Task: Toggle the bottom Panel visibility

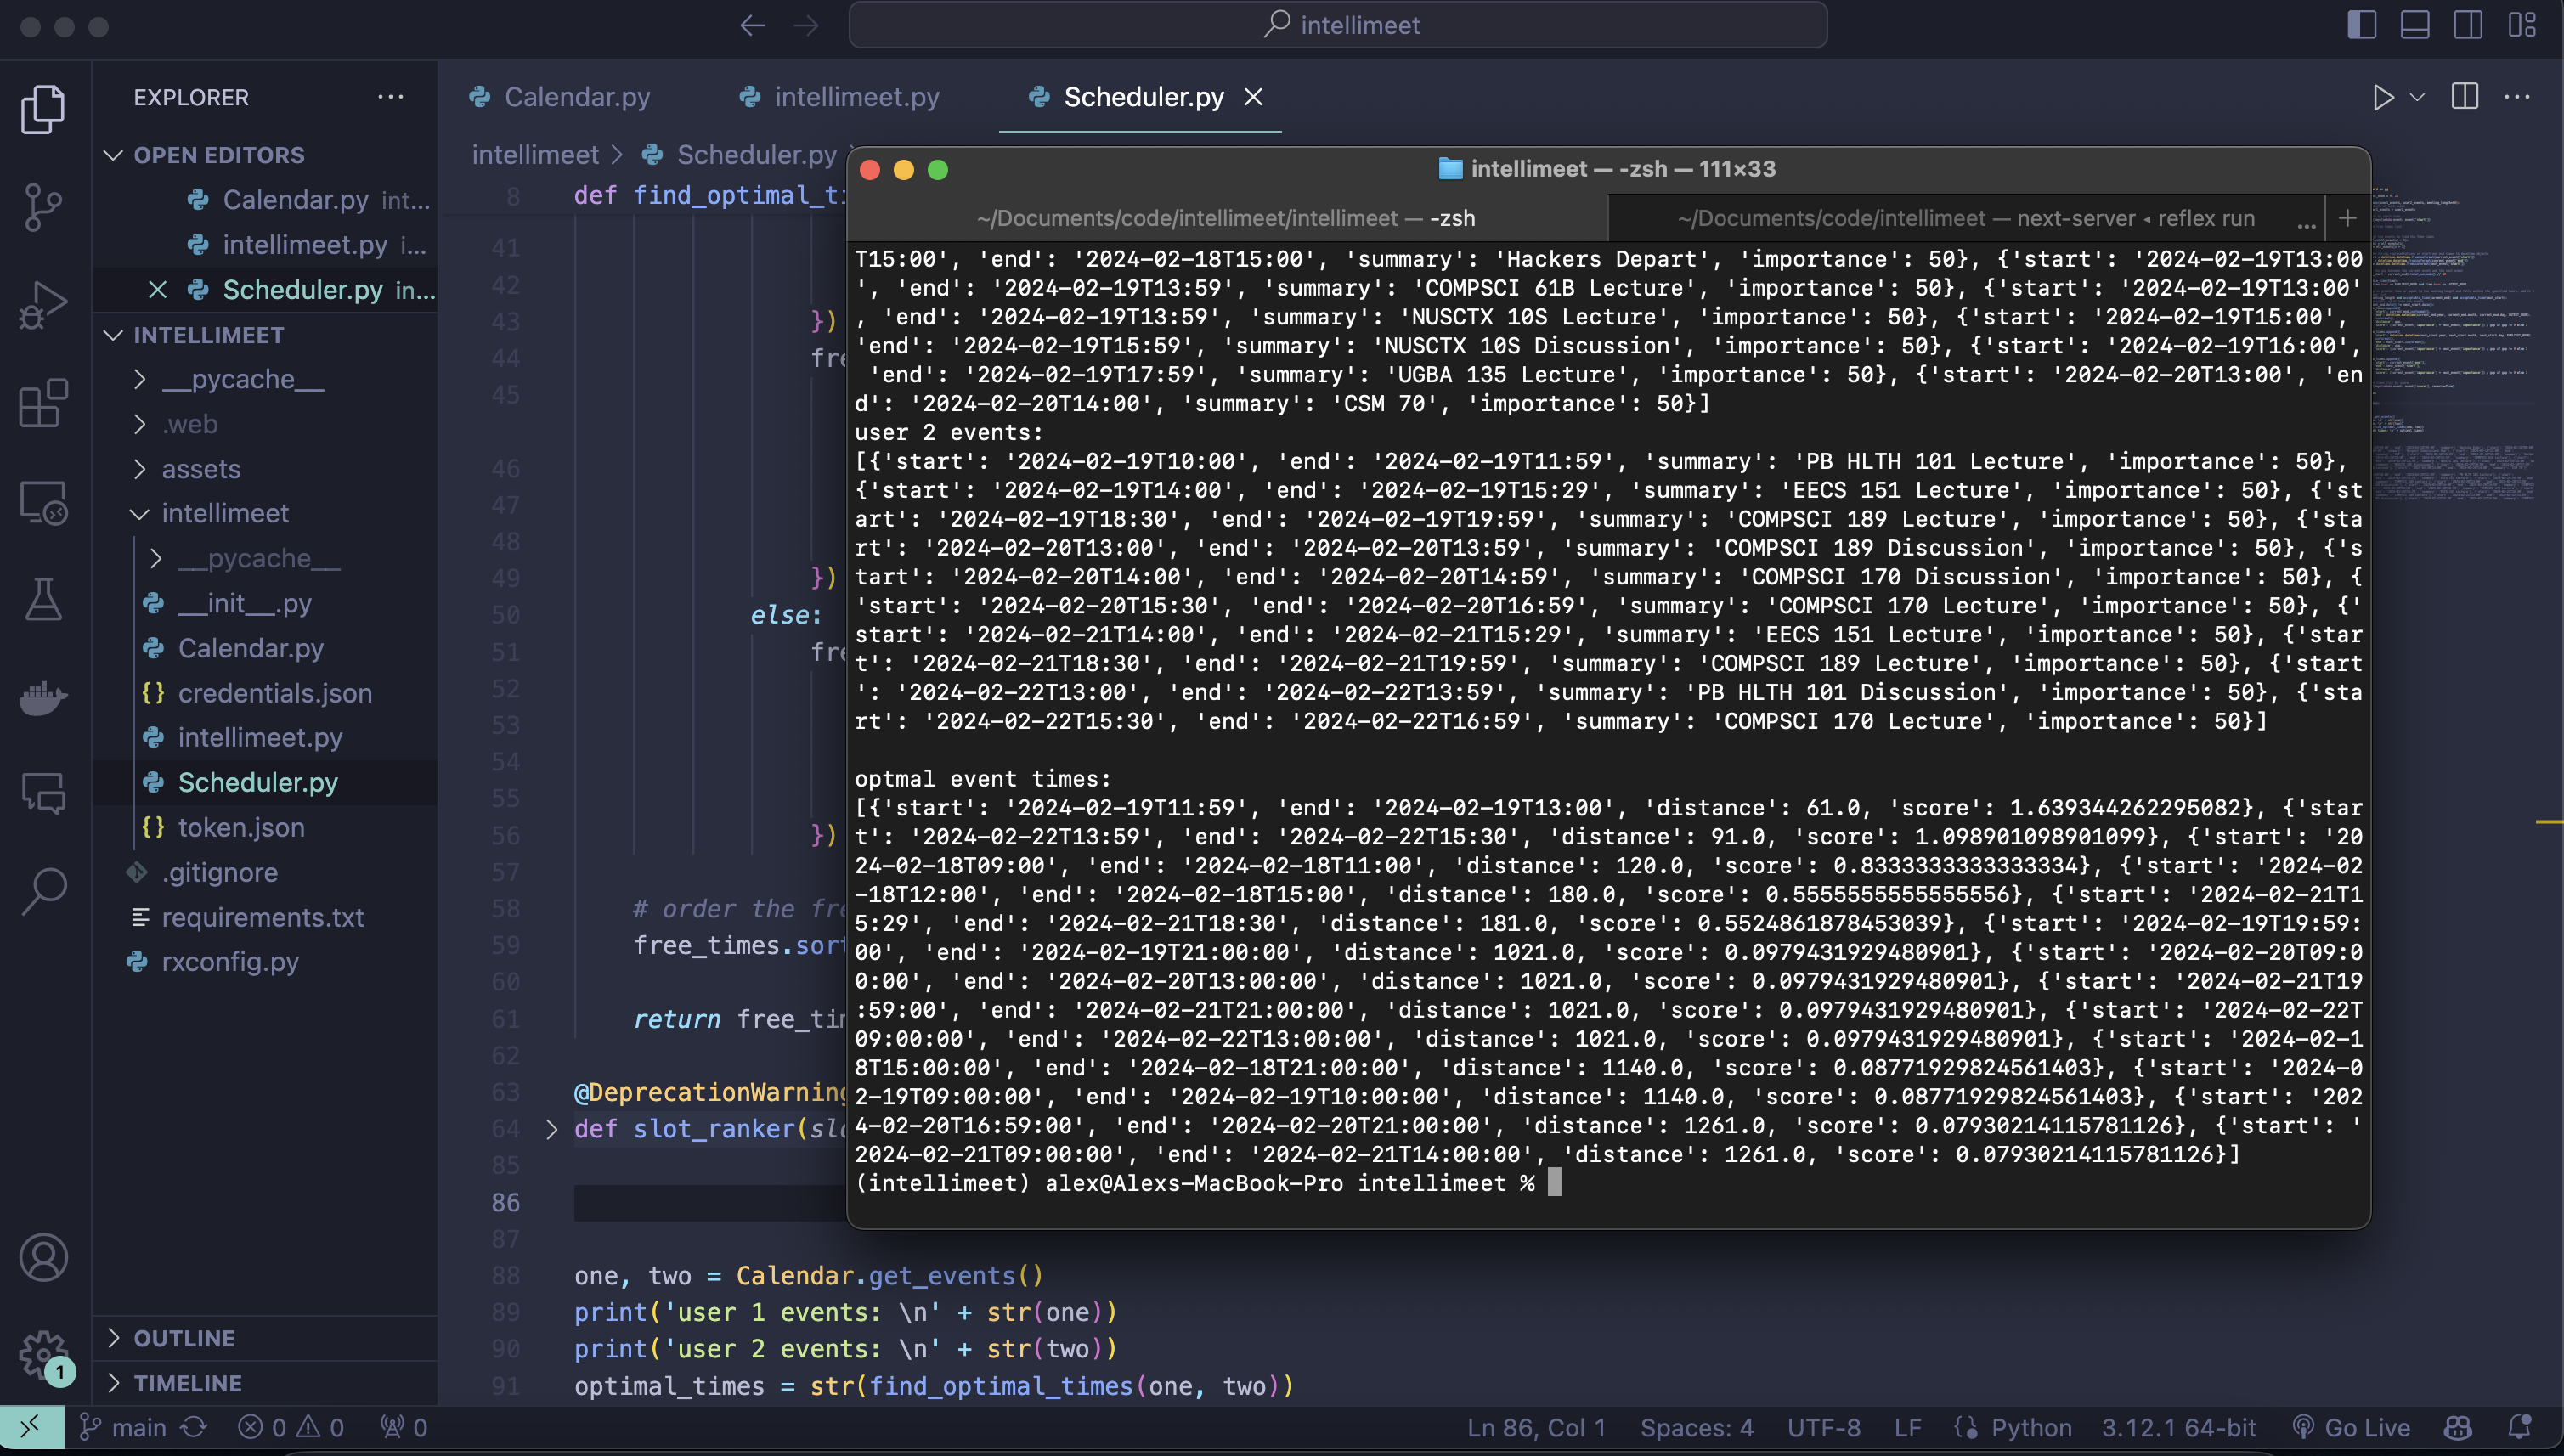Action: tap(2414, 25)
